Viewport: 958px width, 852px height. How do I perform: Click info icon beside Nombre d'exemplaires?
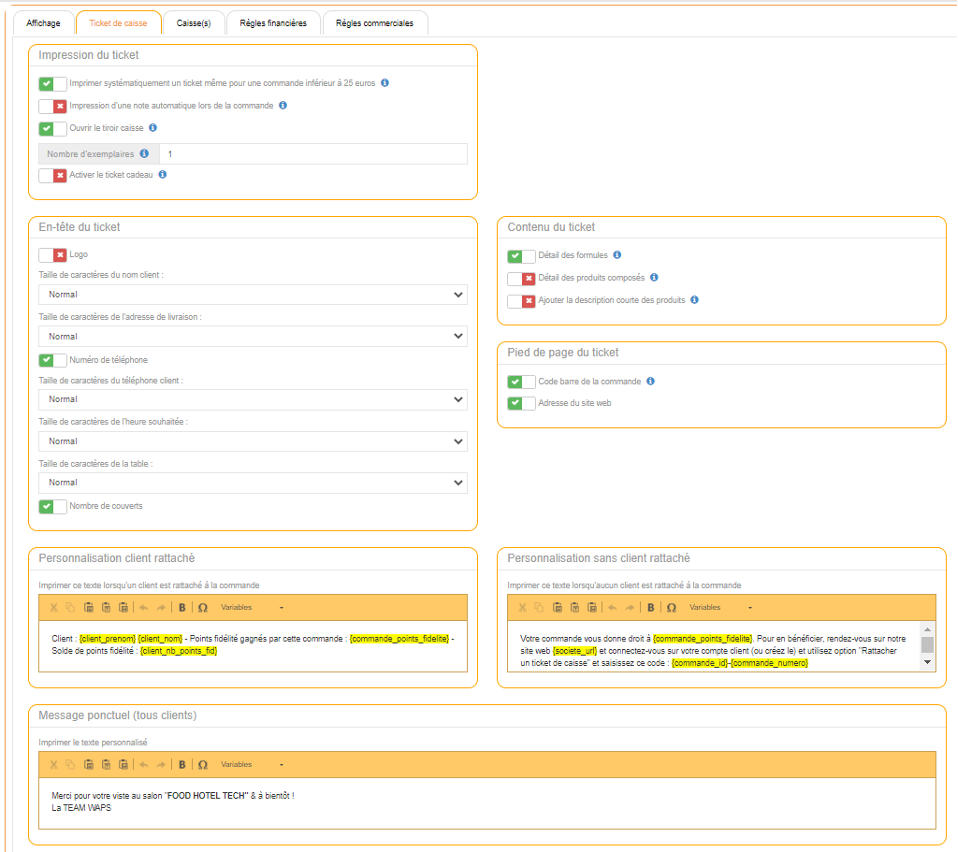[145, 154]
